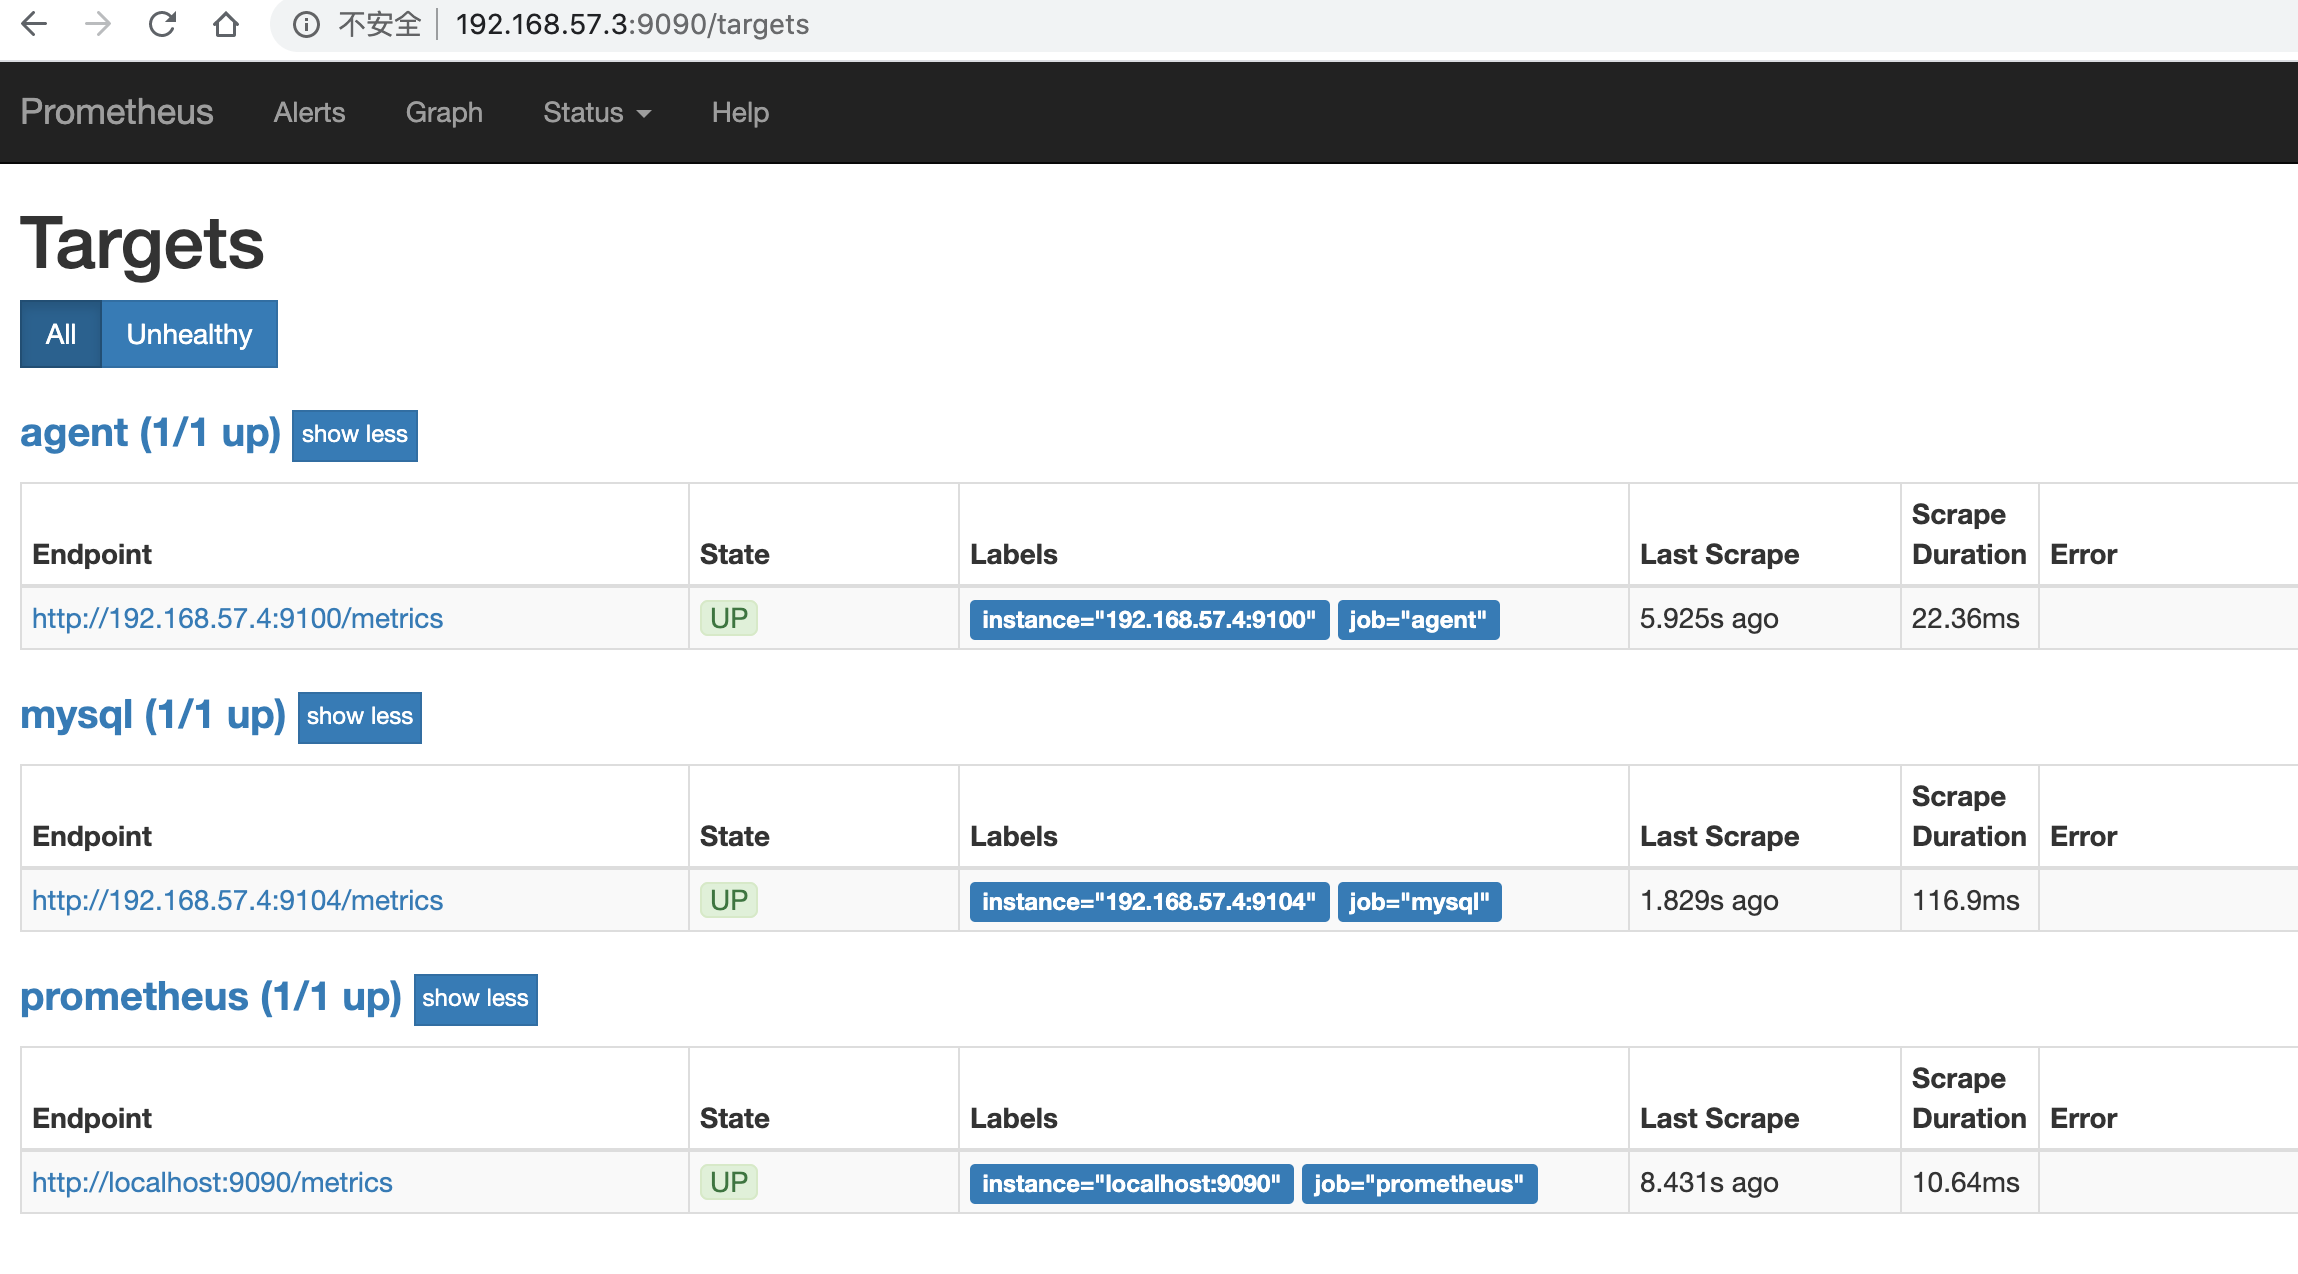
Task: Click label instance="192.168.57.4:9100"
Action: (x=1149, y=620)
